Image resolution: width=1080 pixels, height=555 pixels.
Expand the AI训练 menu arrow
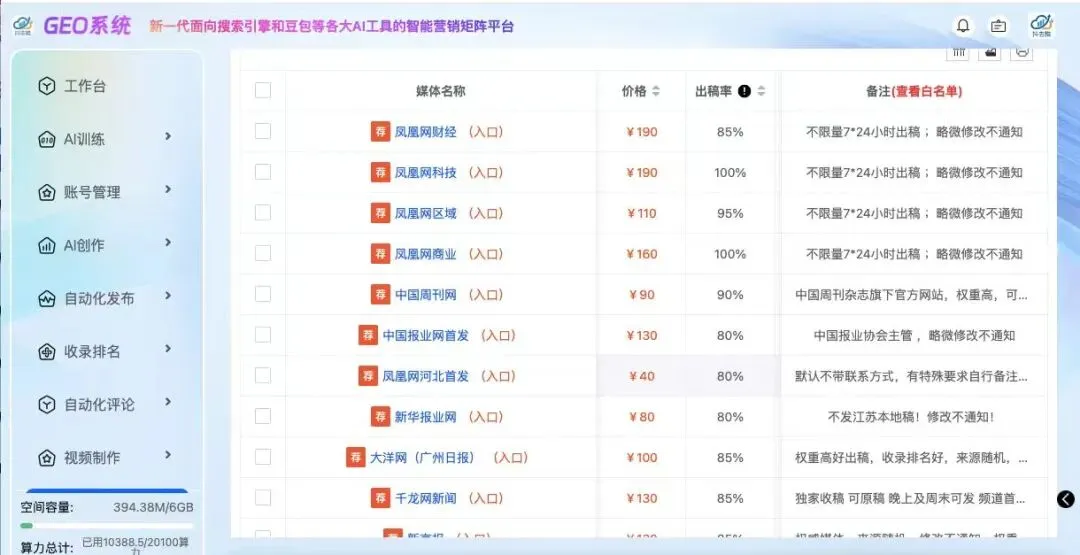(168, 136)
